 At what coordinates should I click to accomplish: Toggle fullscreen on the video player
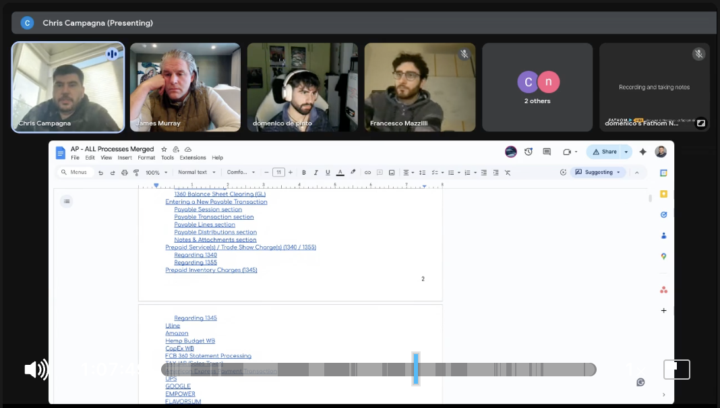(676, 369)
